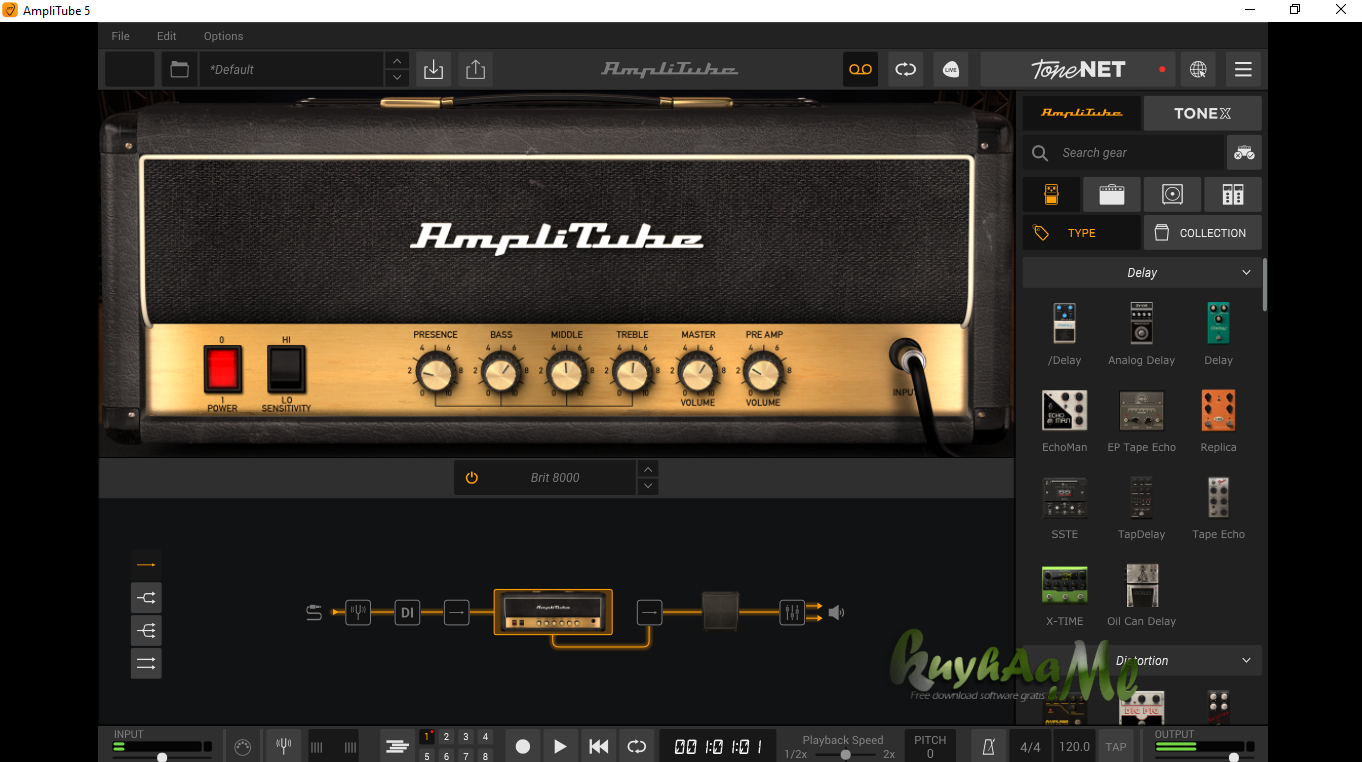Choose the parallel dual signal chain layout
The width and height of the screenshot is (1362, 762).
click(x=146, y=664)
